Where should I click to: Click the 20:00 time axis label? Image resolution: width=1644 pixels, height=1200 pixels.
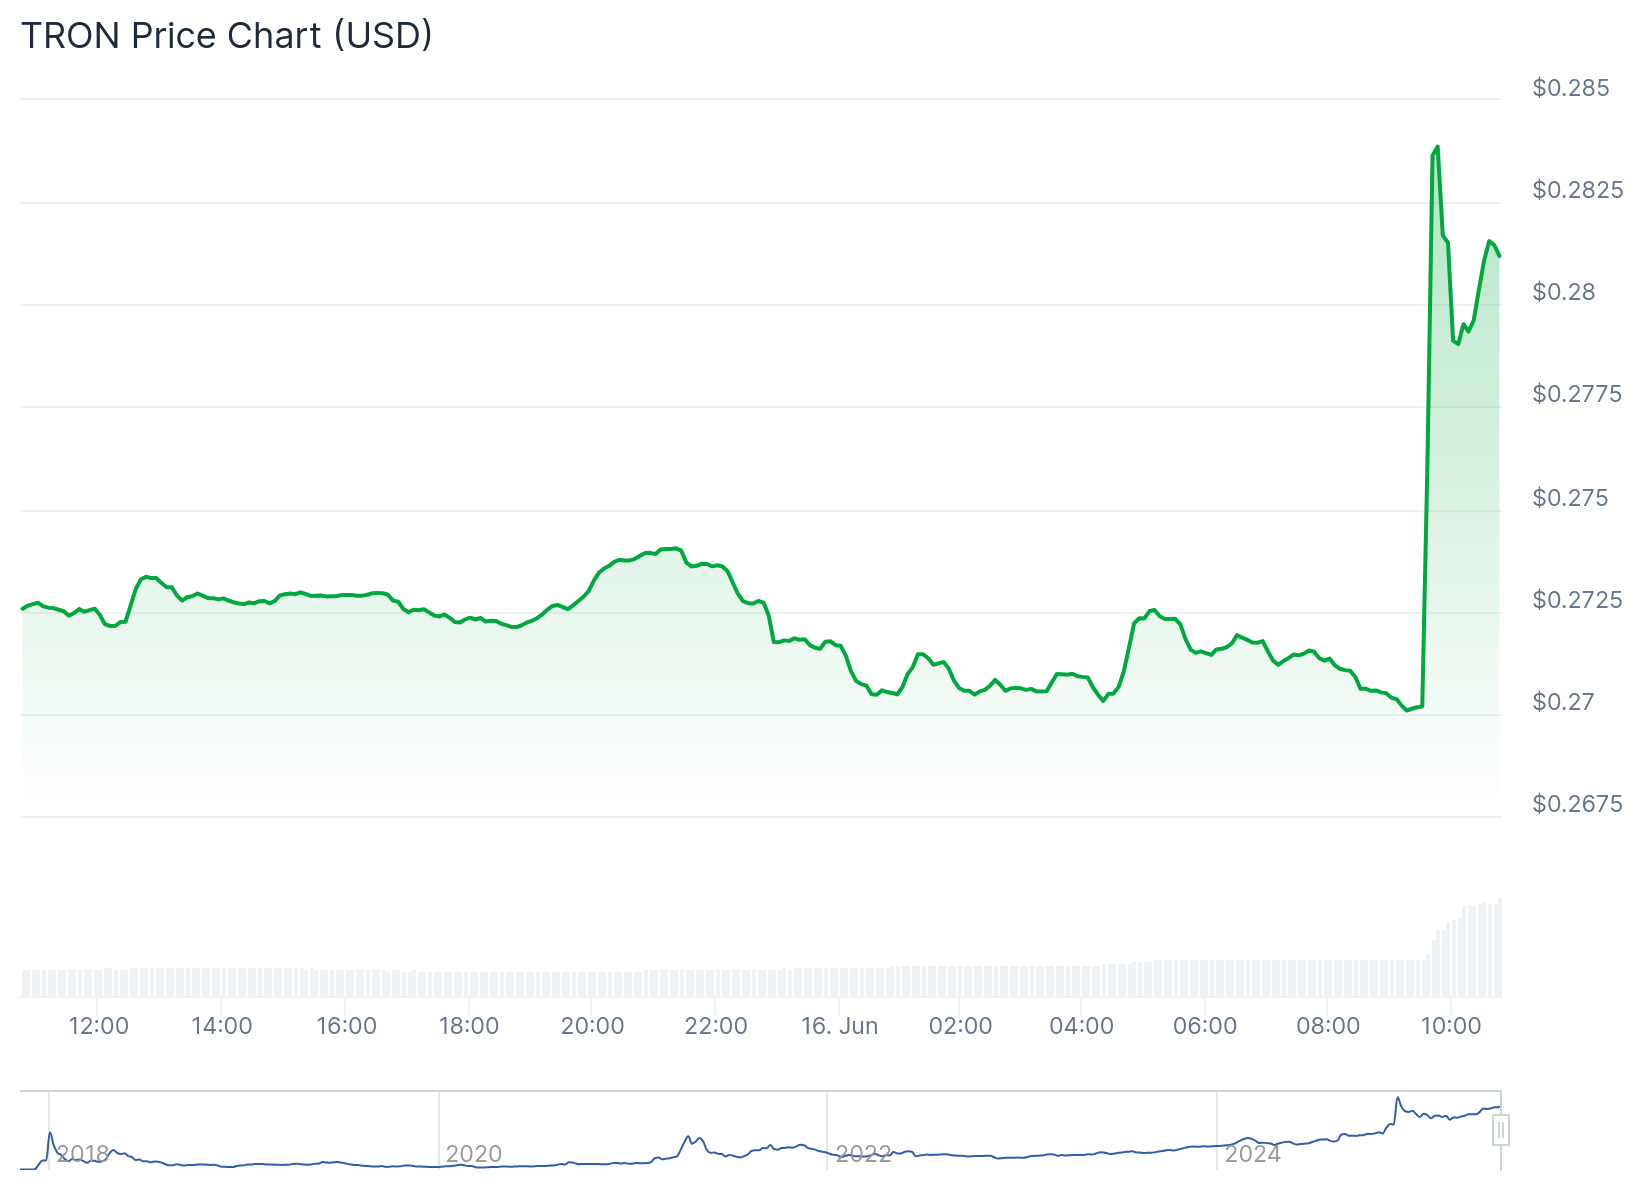click(x=592, y=1026)
